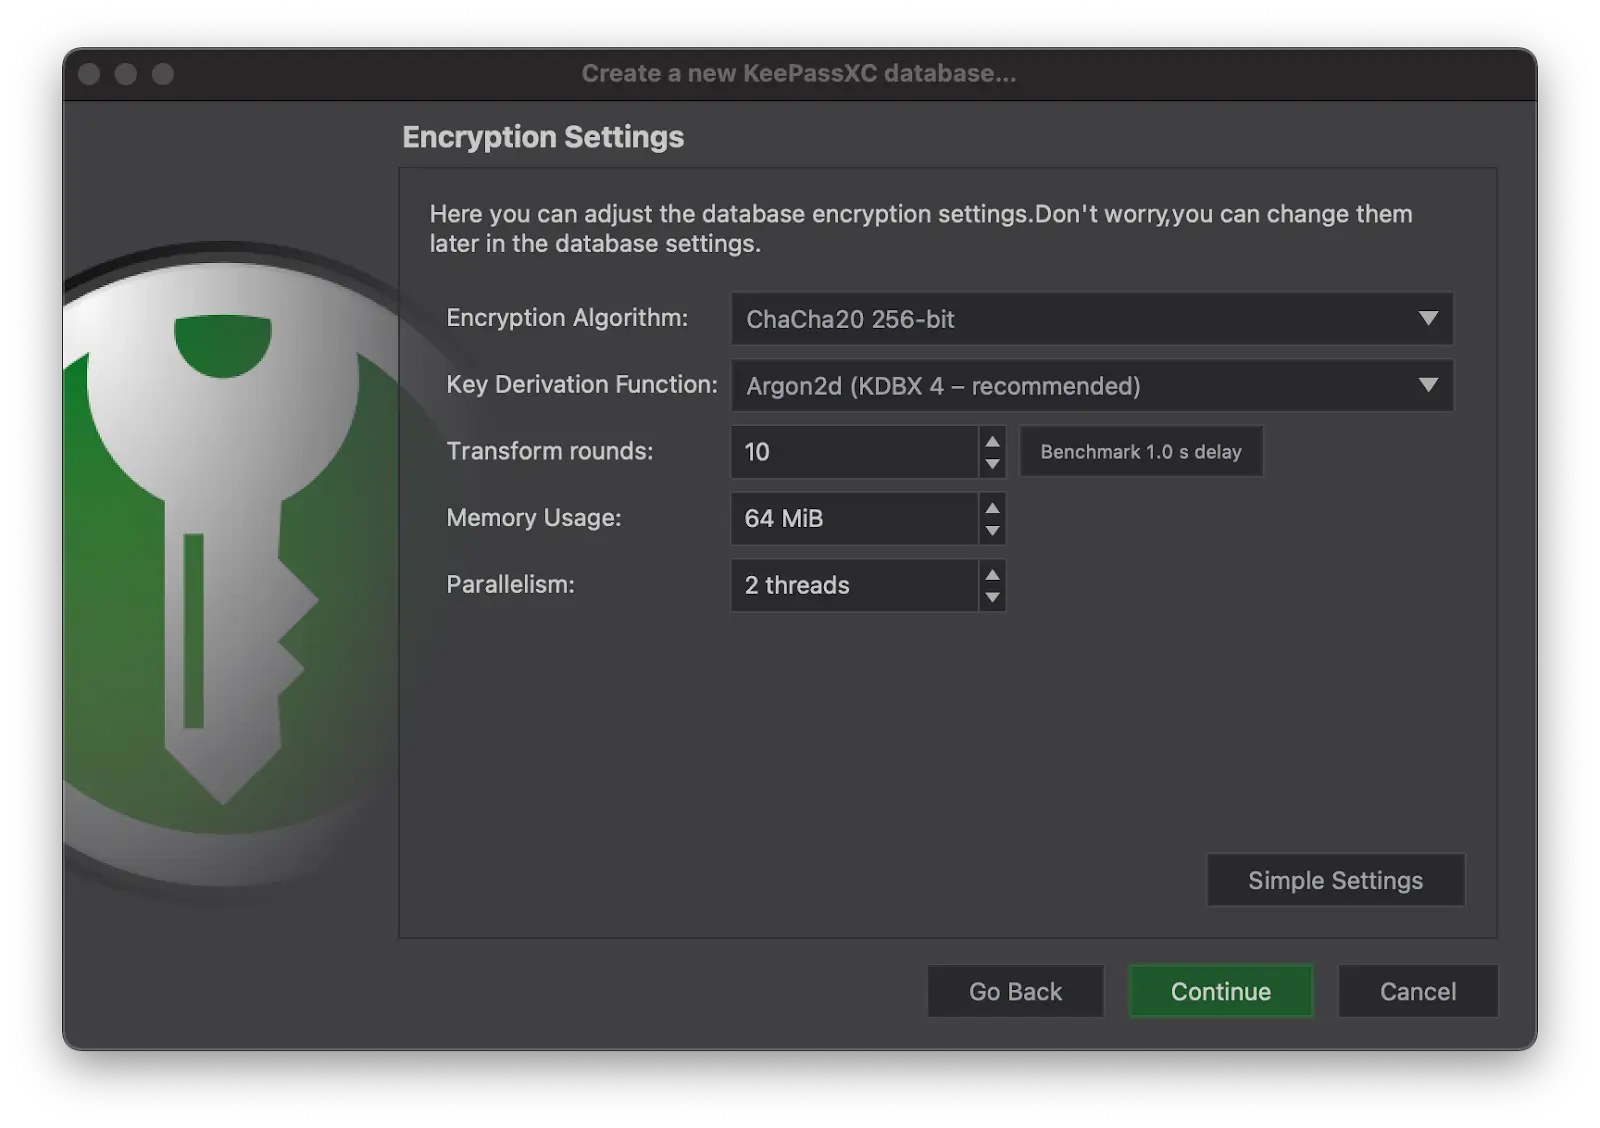Raise Parallelism thread count
Screen dimensions: 1600x1128
coord(991,576)
